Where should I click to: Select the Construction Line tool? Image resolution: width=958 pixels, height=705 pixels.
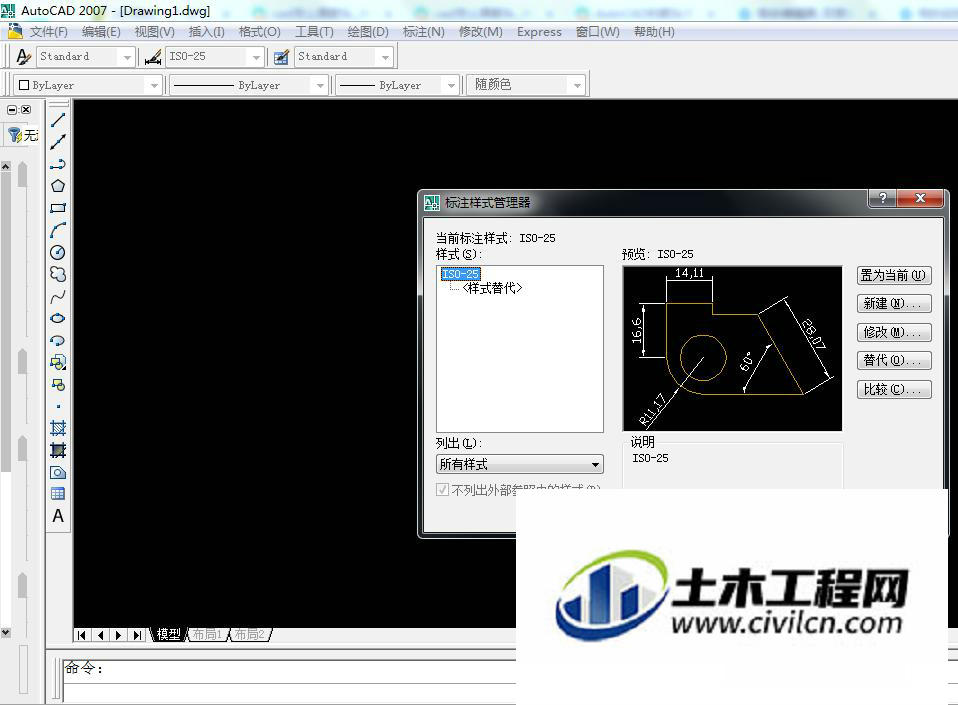pyautogui.click(x=58, y=142)
